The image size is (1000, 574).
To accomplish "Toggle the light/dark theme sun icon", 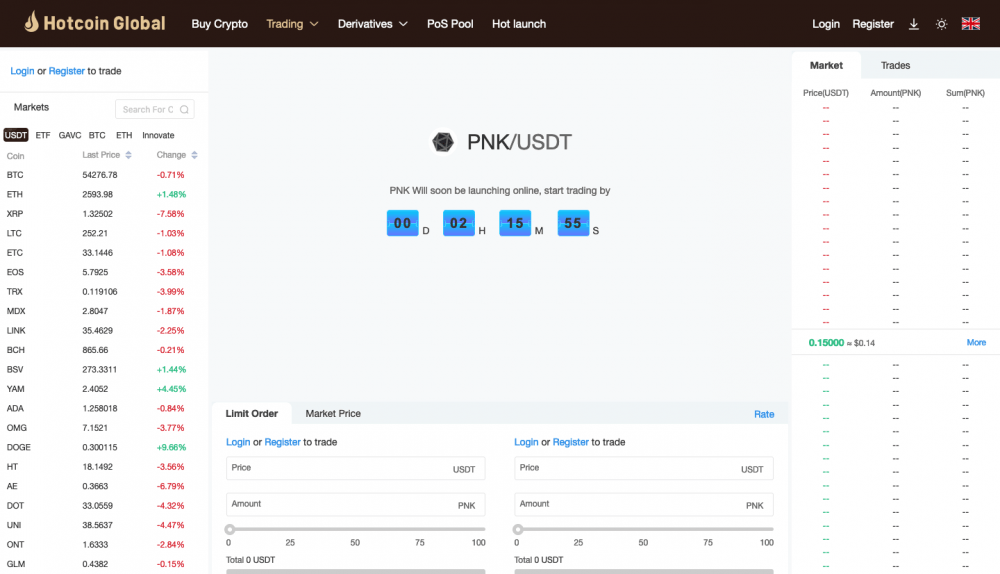I will (941, 24).
